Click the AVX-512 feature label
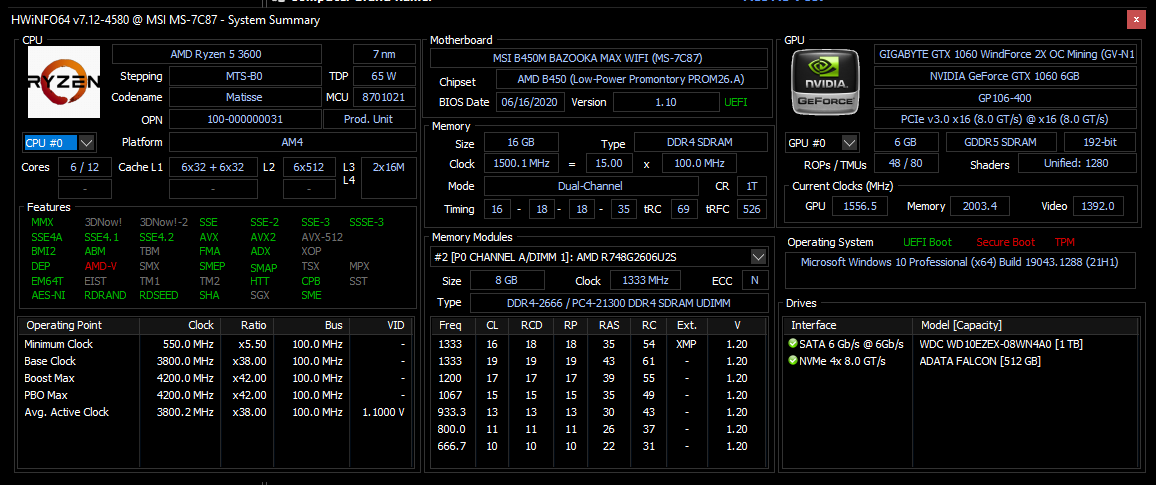The image size is (1156, 485). tap(321, 237)
